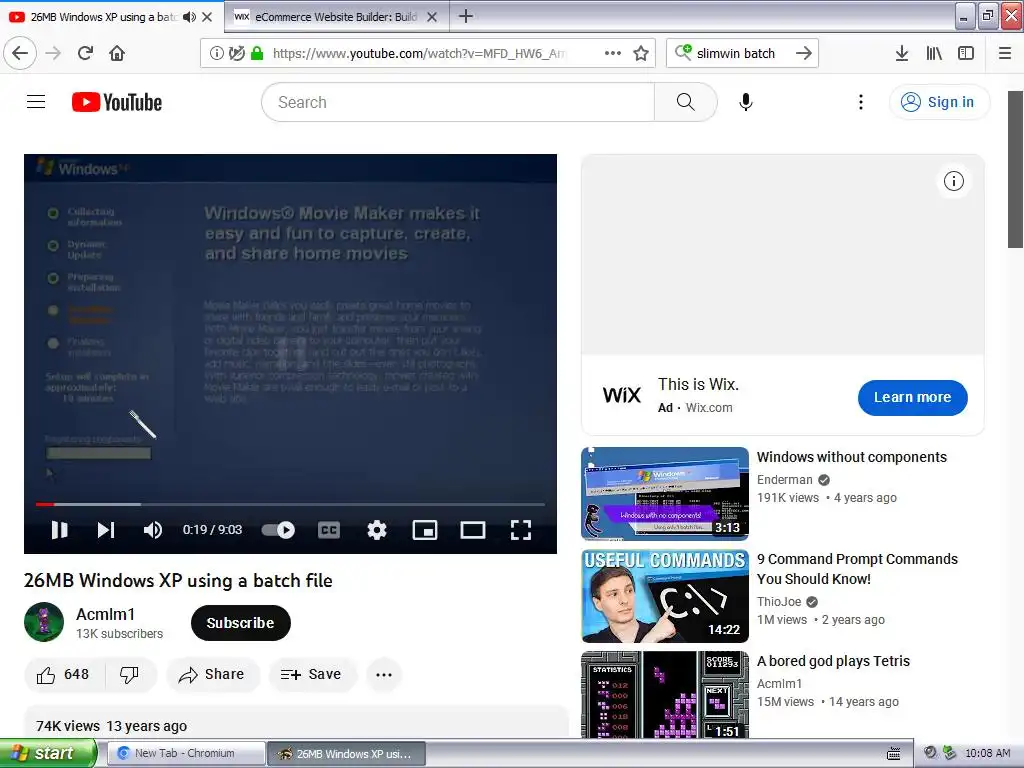
Task: Switch to theater mode
Action: 473,530
